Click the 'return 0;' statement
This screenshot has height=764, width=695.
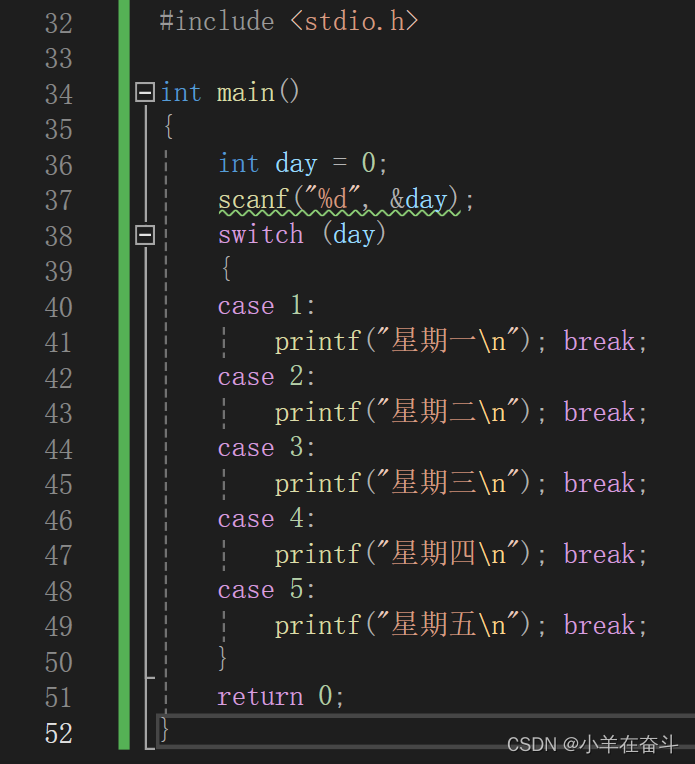click(x=281, y=696)
